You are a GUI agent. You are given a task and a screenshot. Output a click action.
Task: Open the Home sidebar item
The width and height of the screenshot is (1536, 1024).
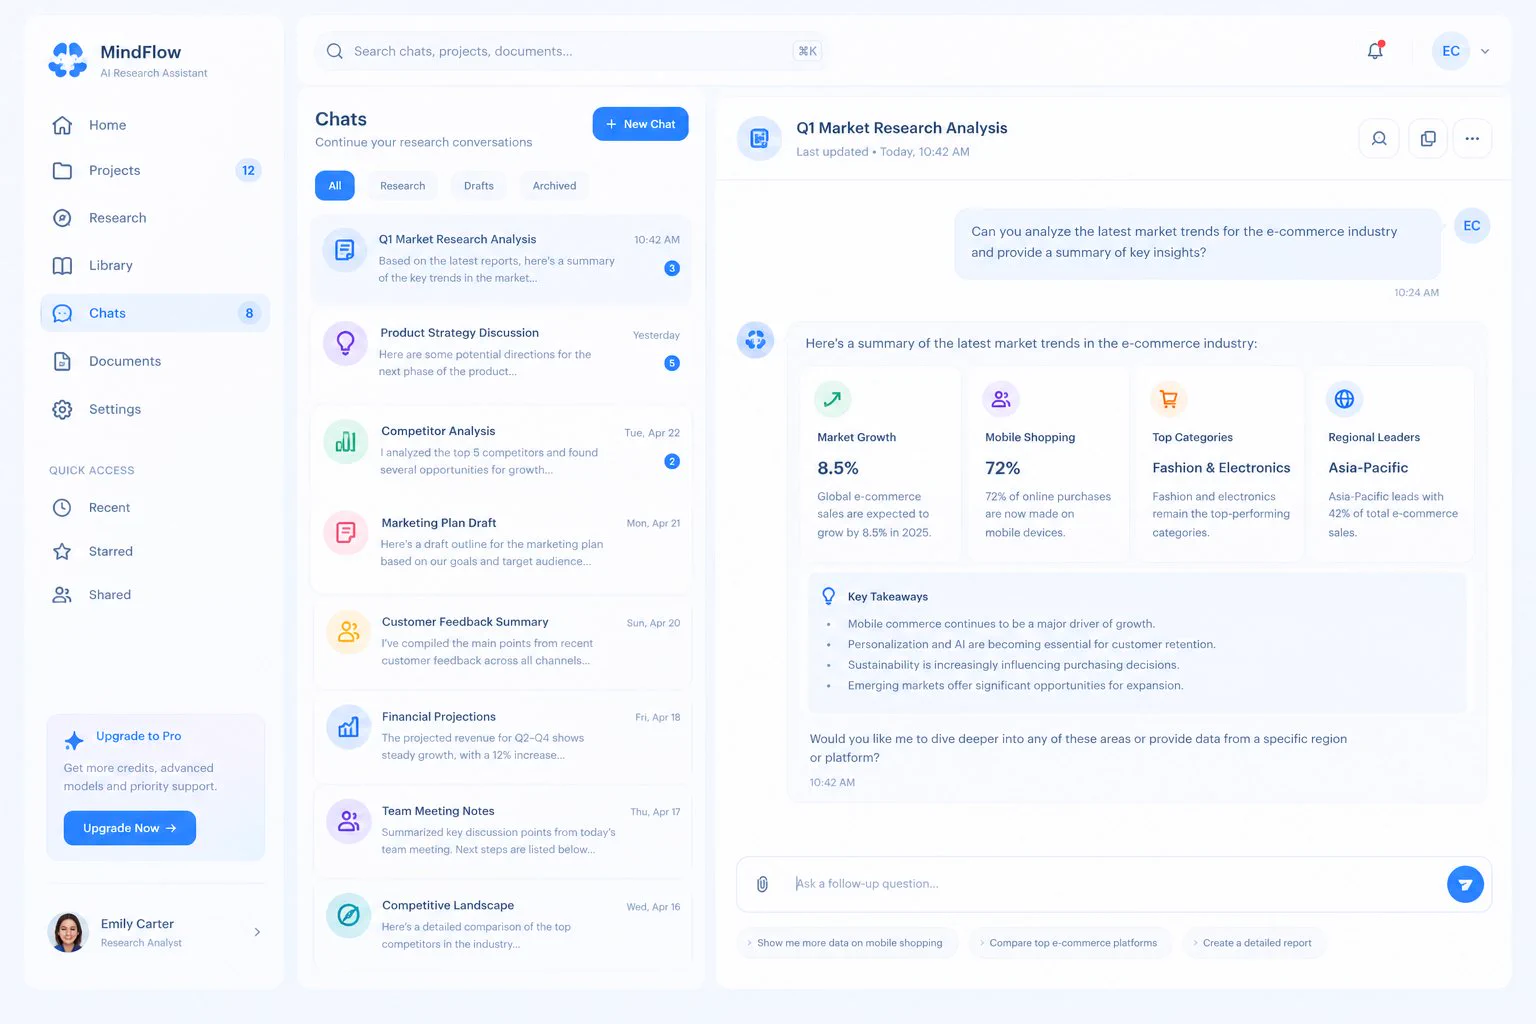coord(155,125)
